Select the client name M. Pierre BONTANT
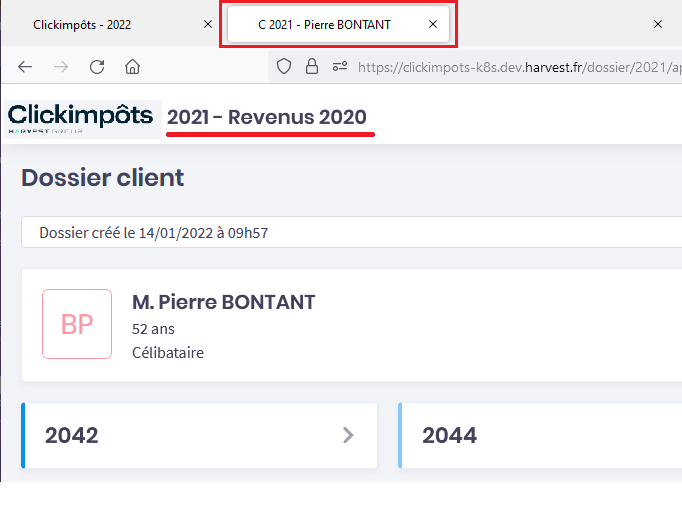This screenshot has height=513, width=682. click(223, 302)
